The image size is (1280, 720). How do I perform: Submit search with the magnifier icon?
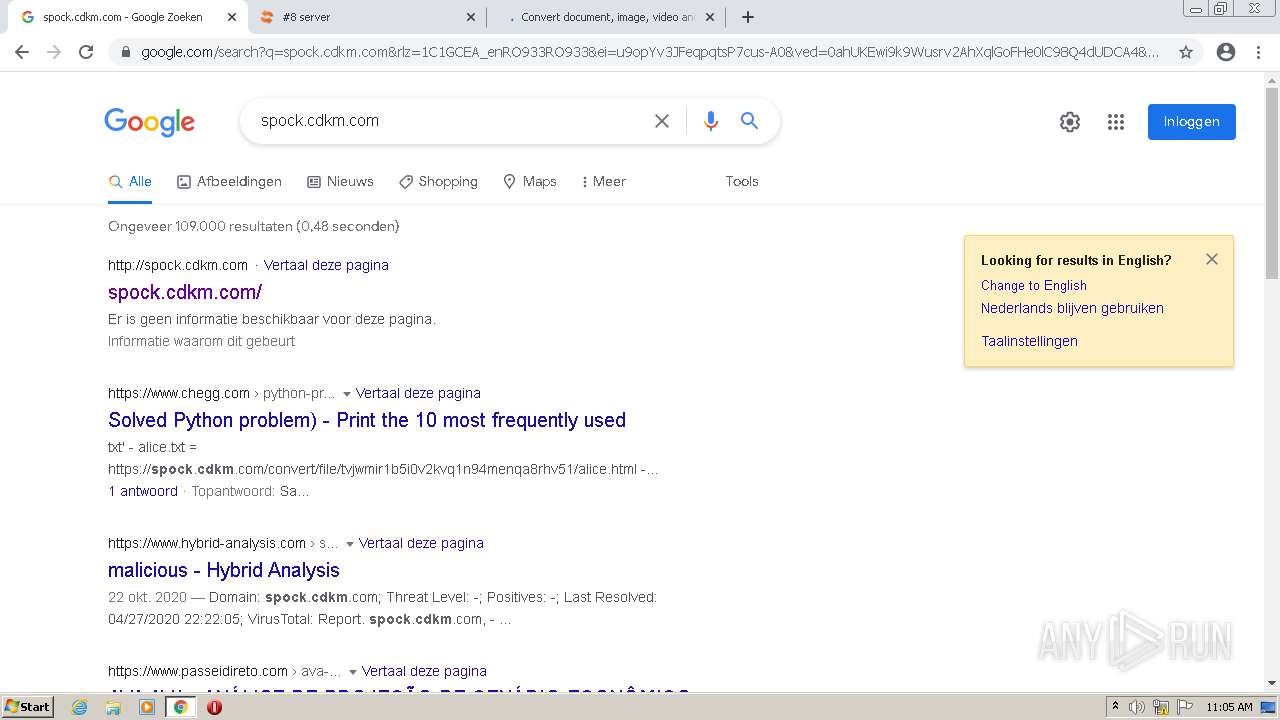749,121
